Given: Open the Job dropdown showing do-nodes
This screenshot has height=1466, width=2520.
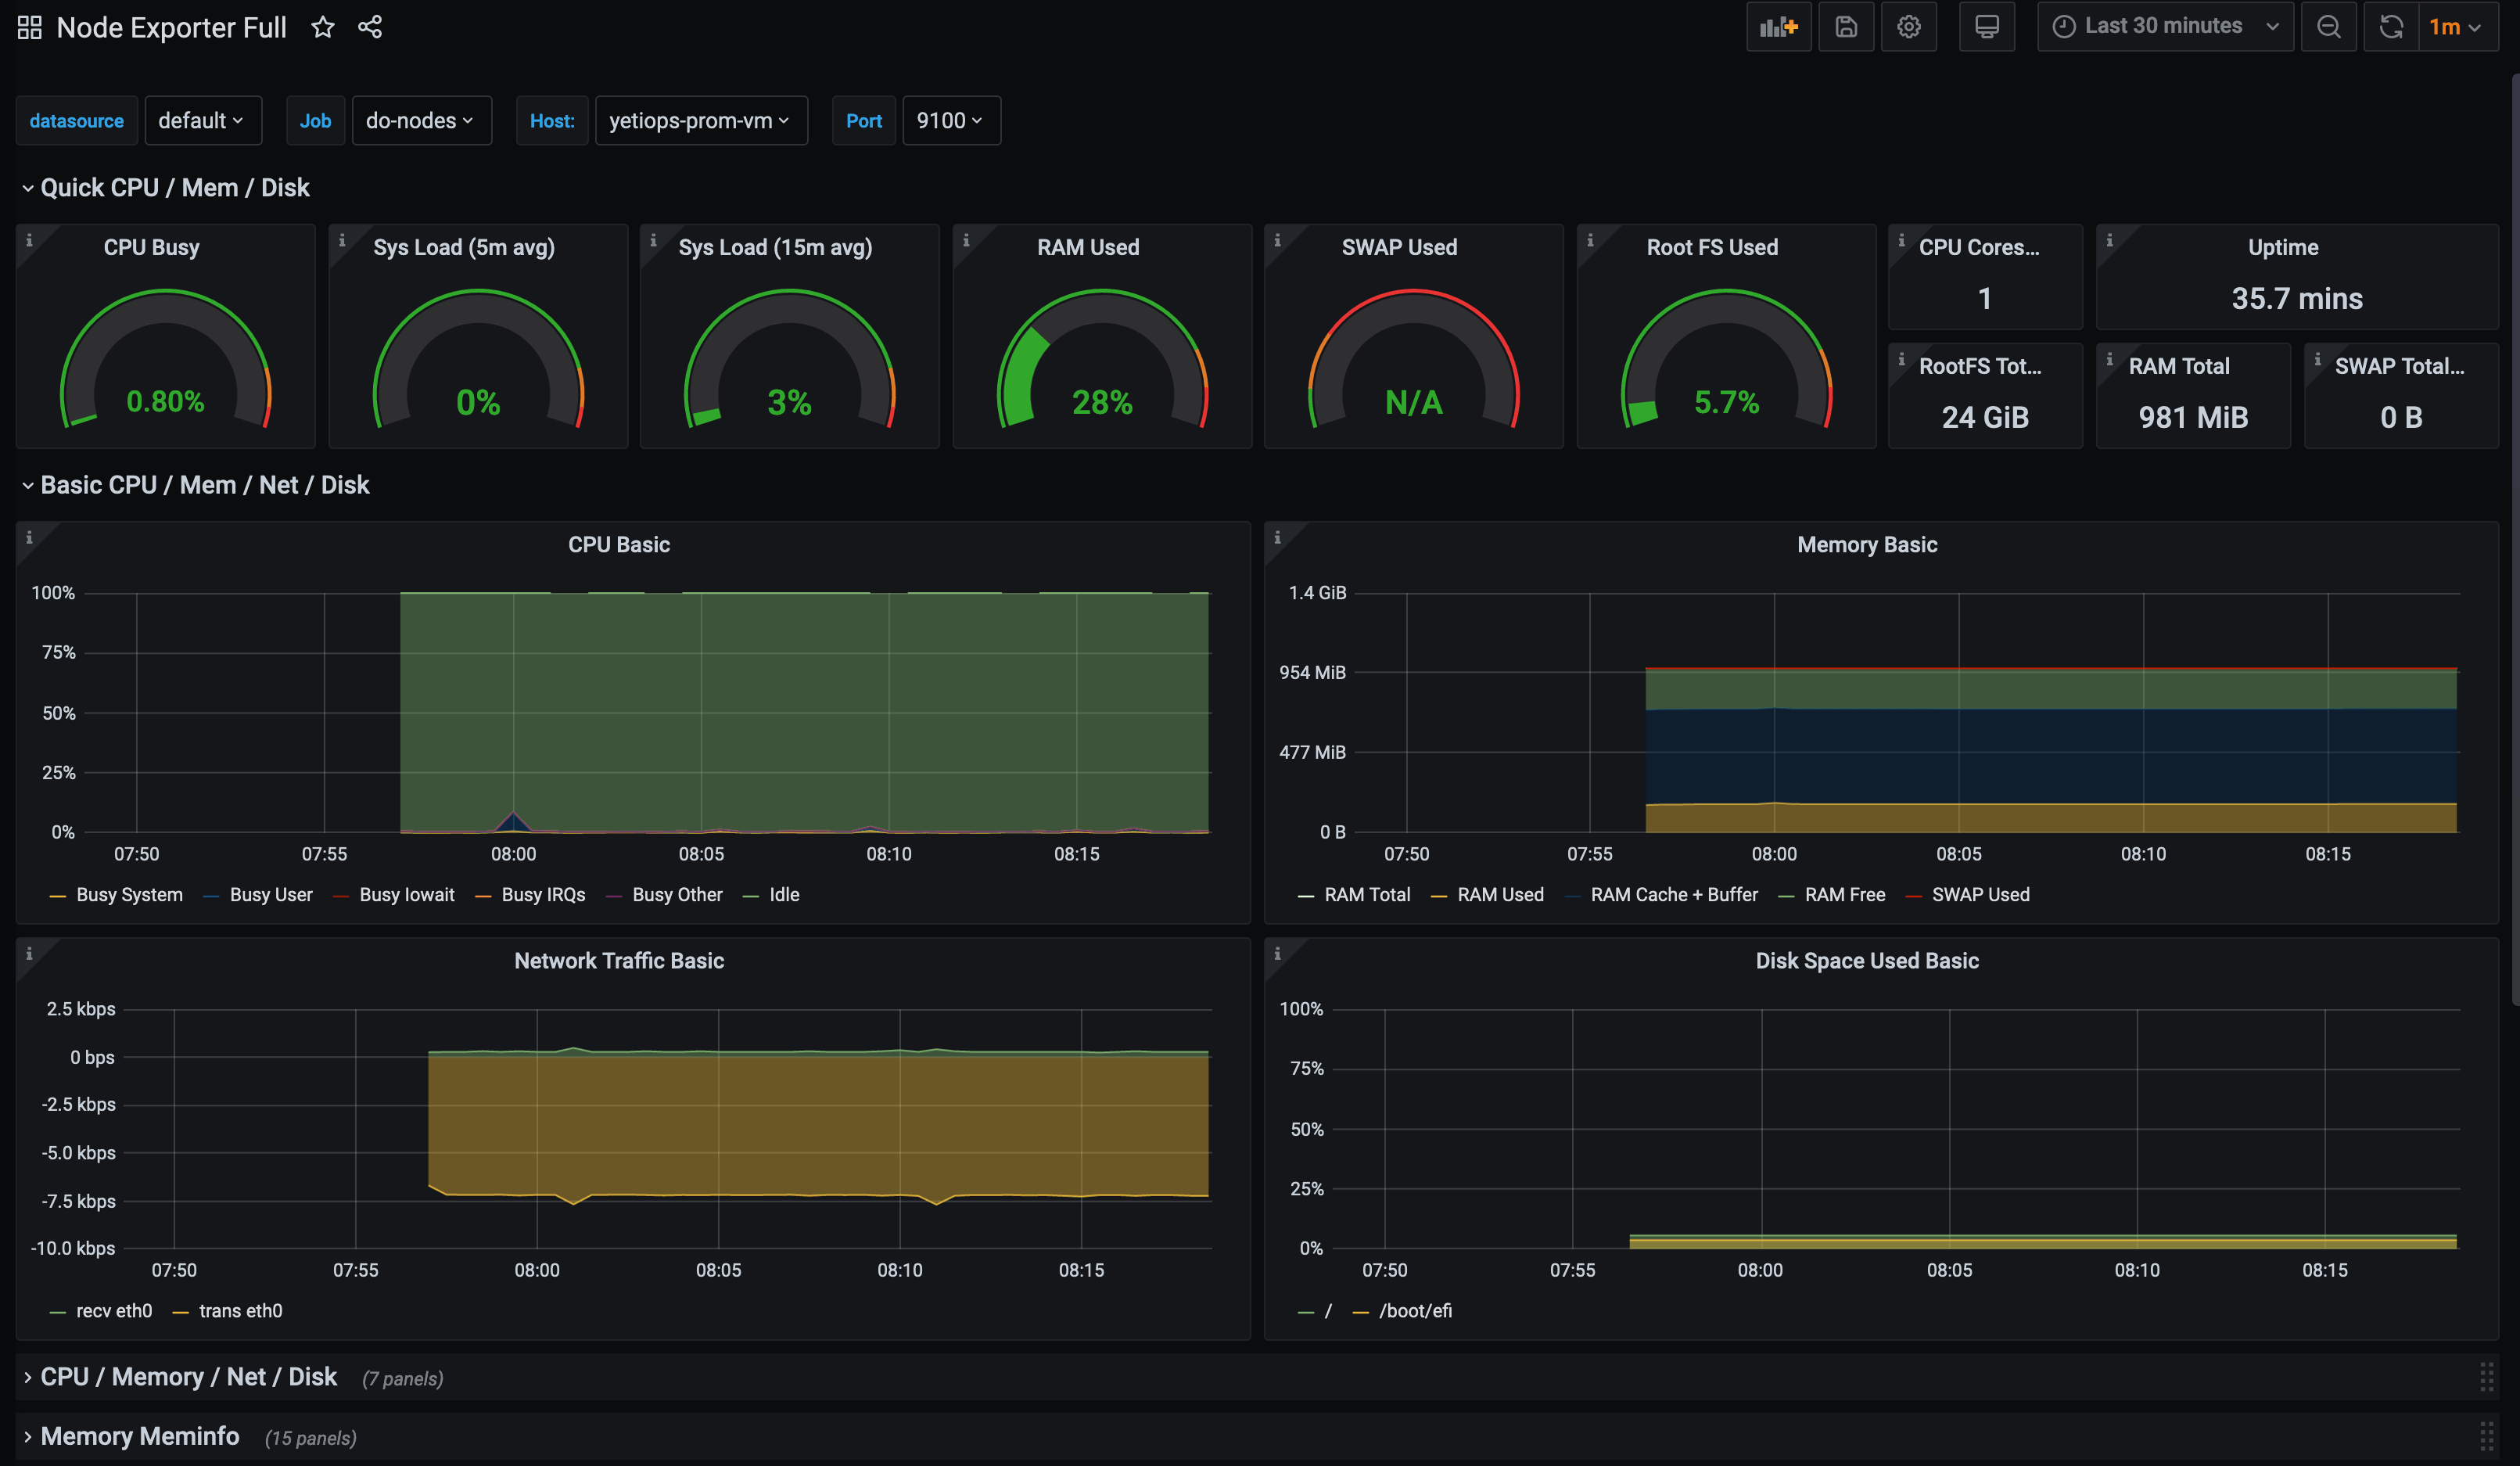Looking at the screenshot, I should point(421,120).
